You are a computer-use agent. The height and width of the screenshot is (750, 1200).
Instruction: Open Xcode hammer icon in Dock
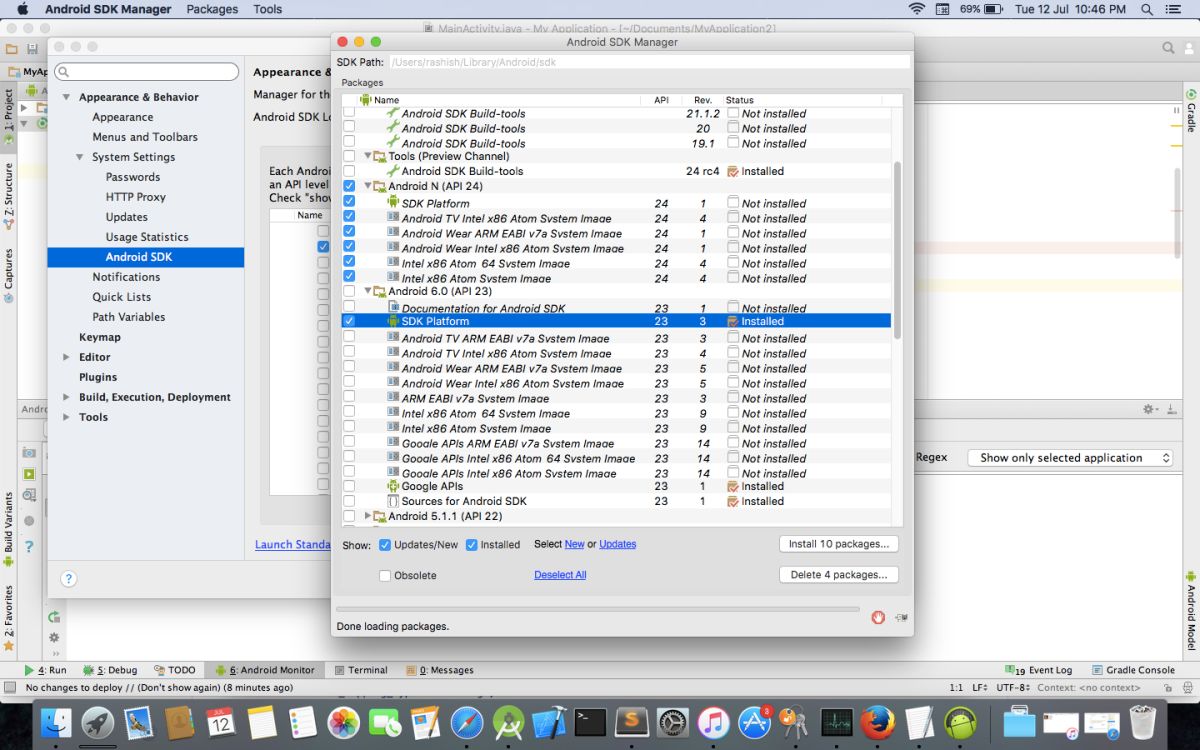549,722
